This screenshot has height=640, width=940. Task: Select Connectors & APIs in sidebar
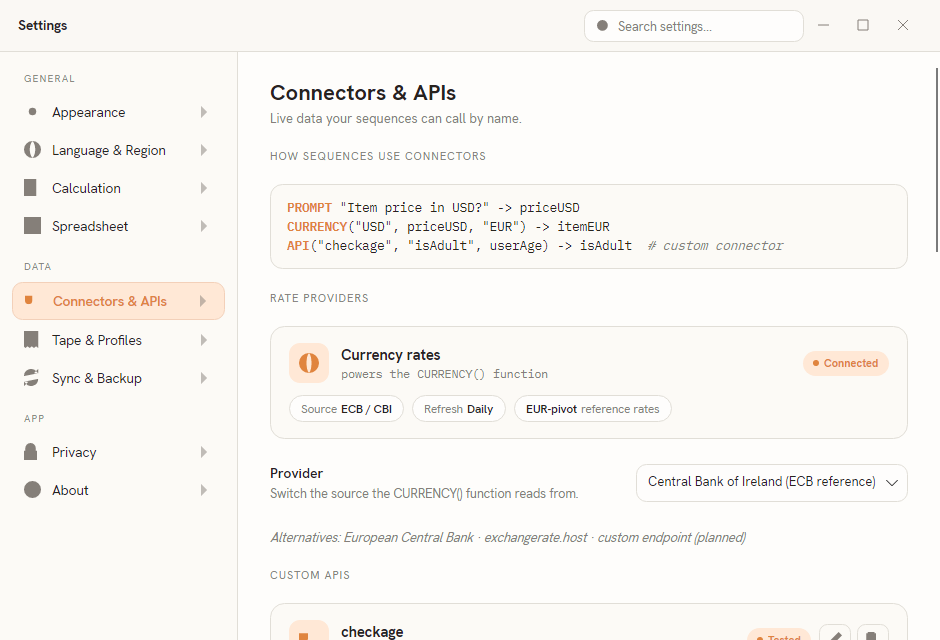point(118,301)
